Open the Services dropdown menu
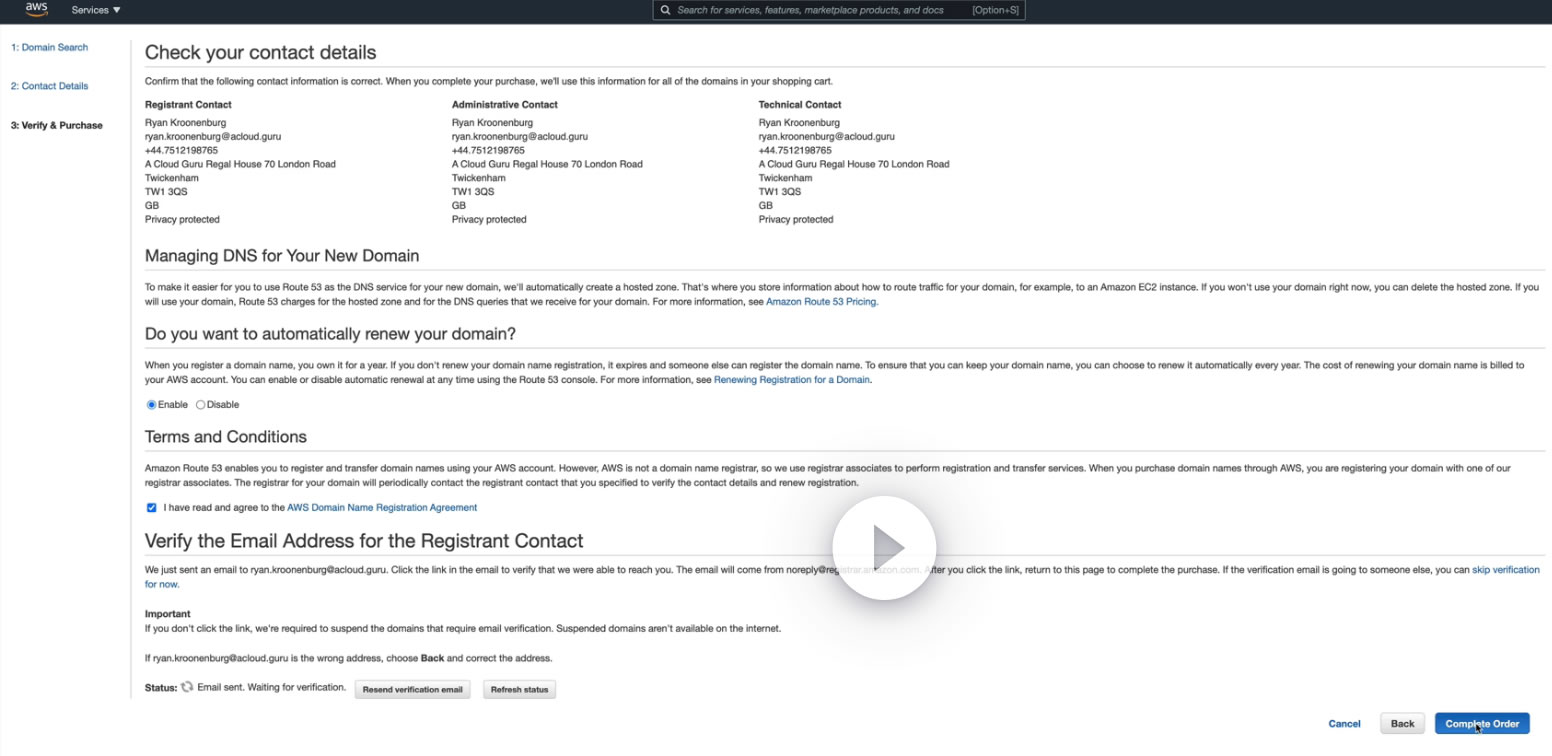 click(96, 10)
